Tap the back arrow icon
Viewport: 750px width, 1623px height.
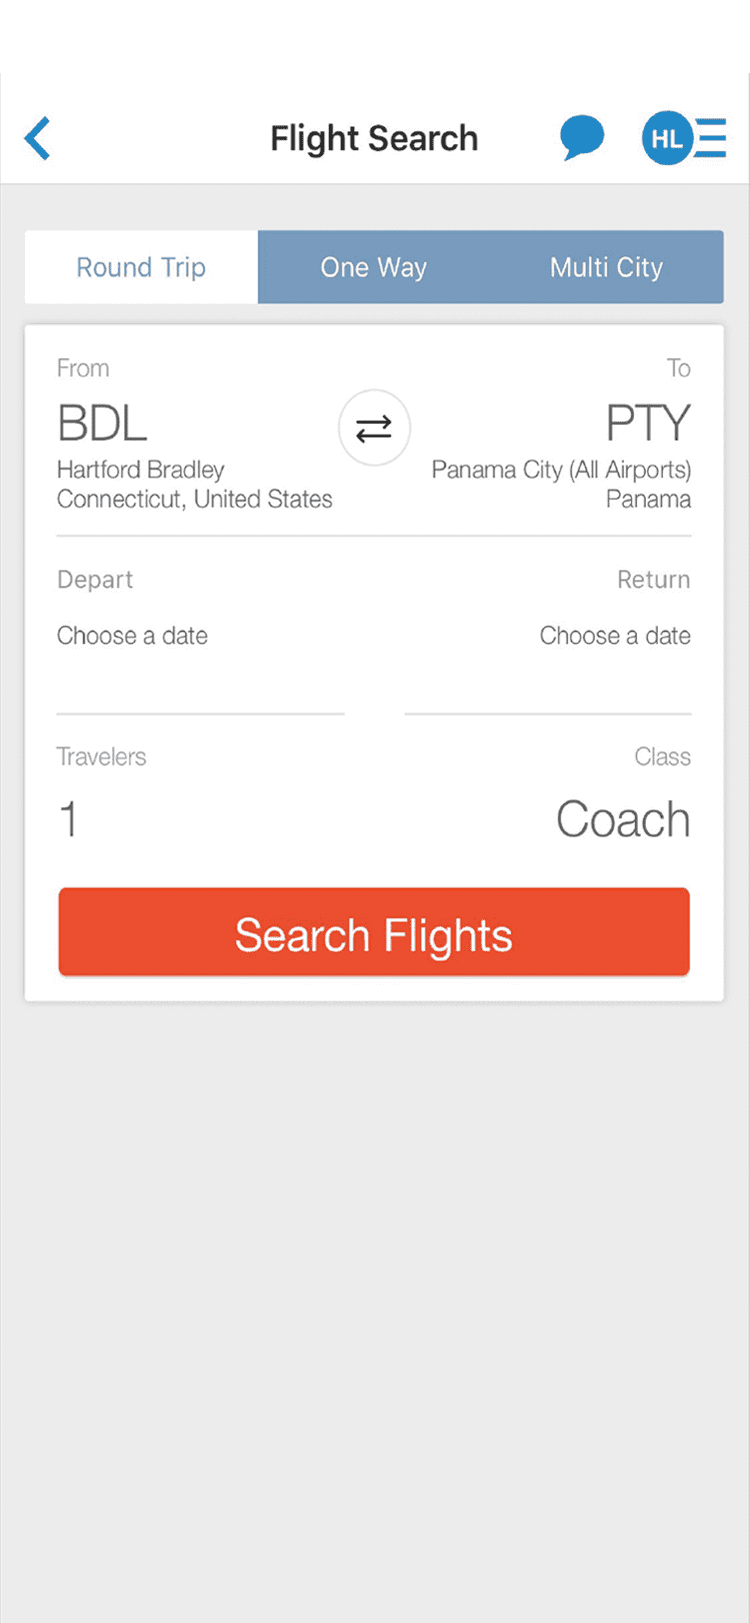[x=38, y=138]
